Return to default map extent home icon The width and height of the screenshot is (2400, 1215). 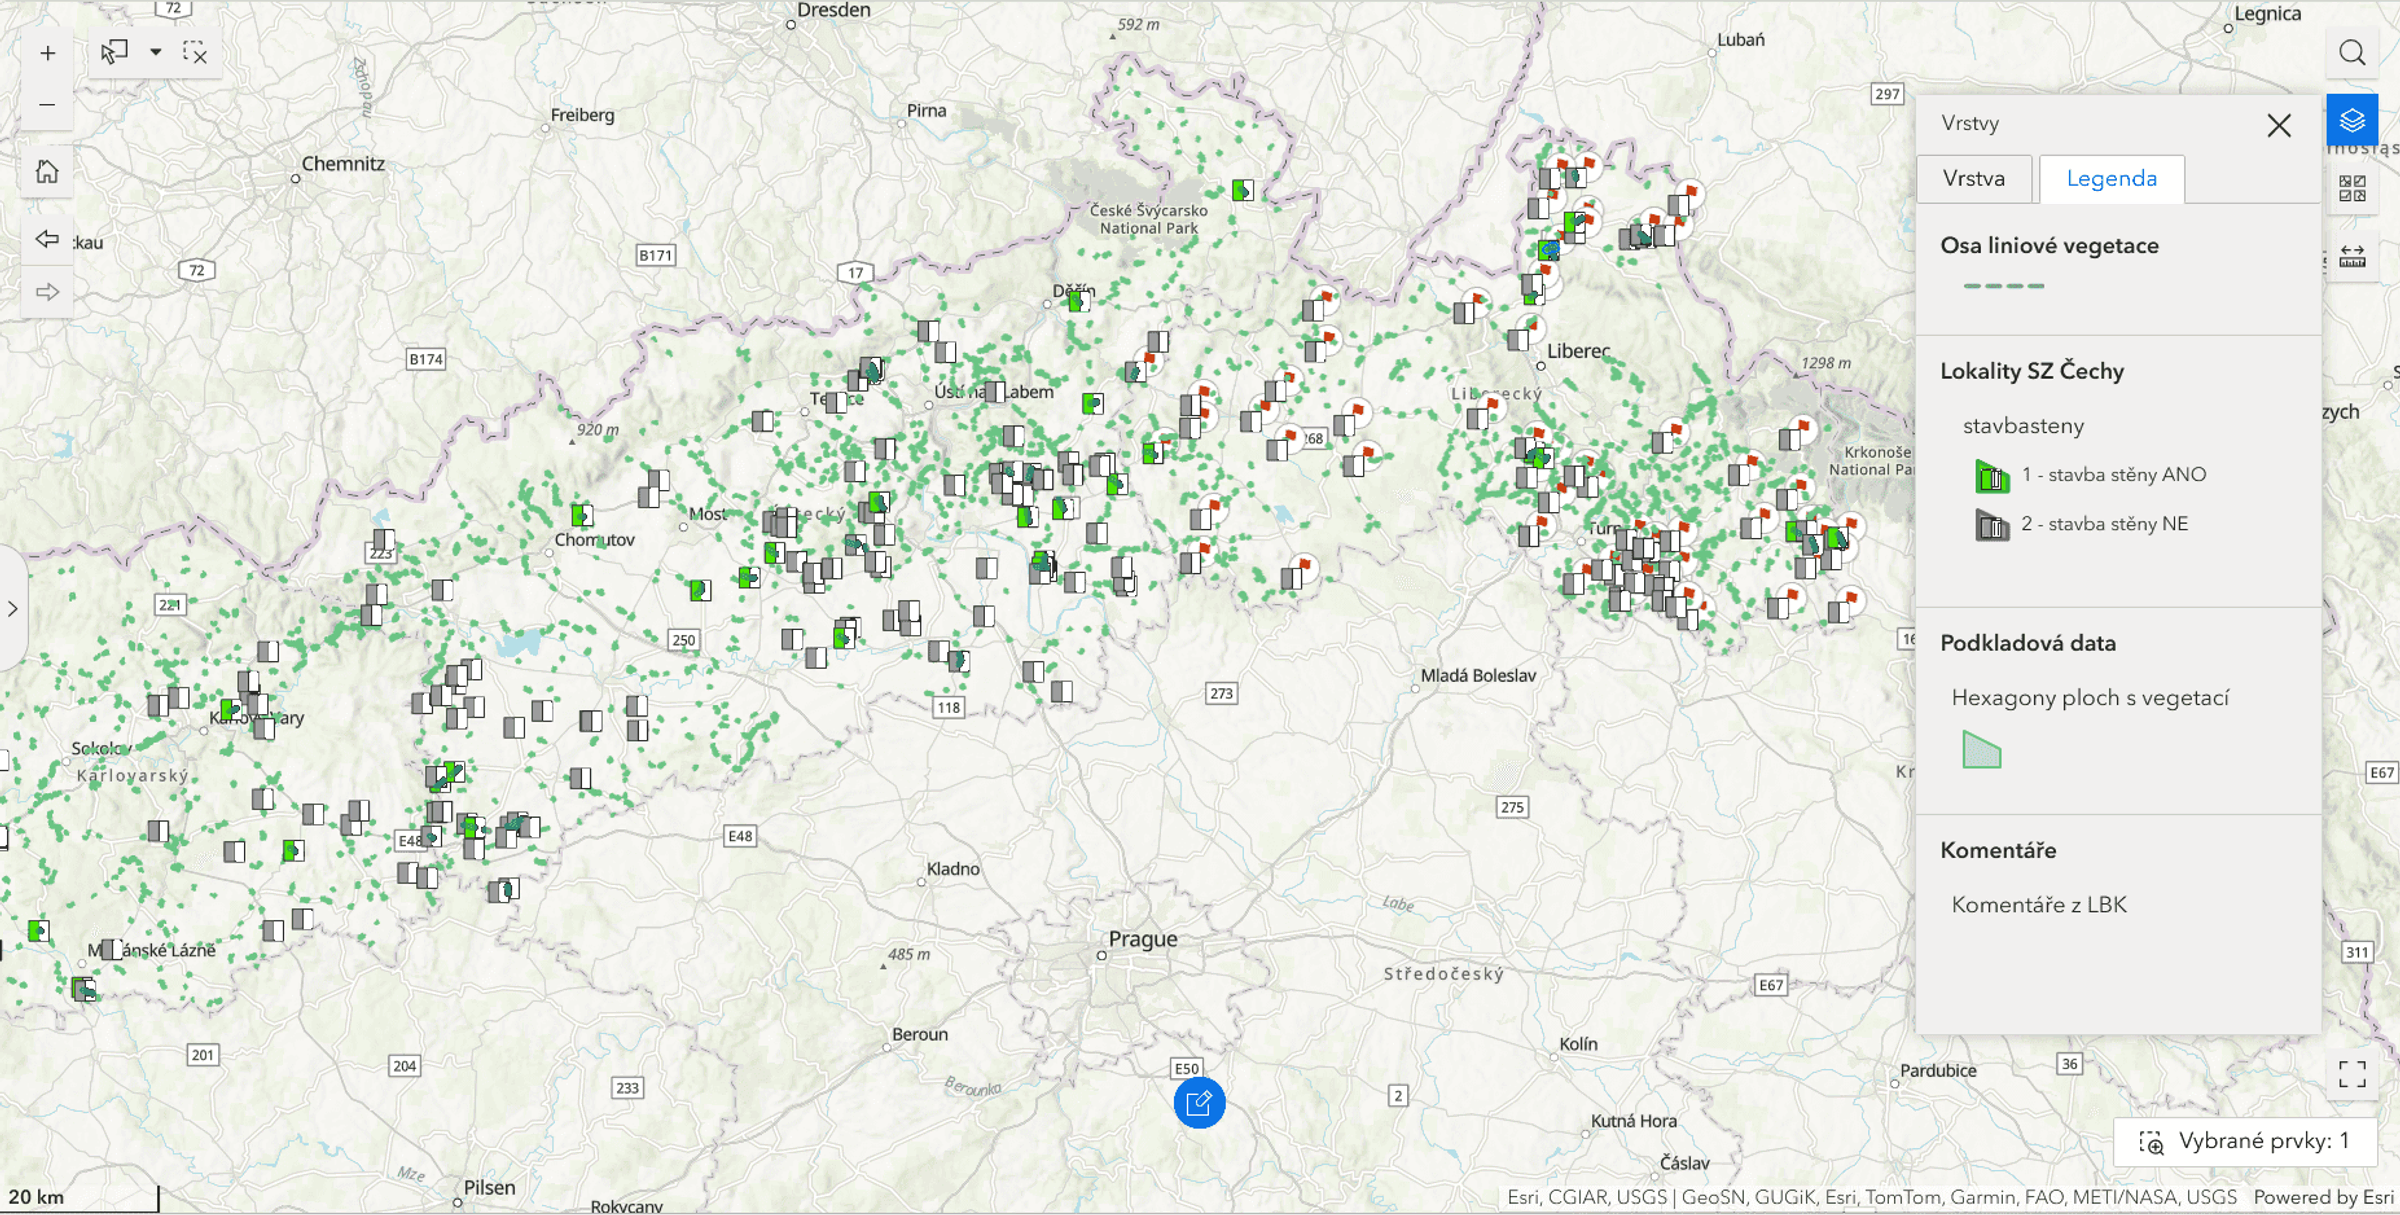47,172
